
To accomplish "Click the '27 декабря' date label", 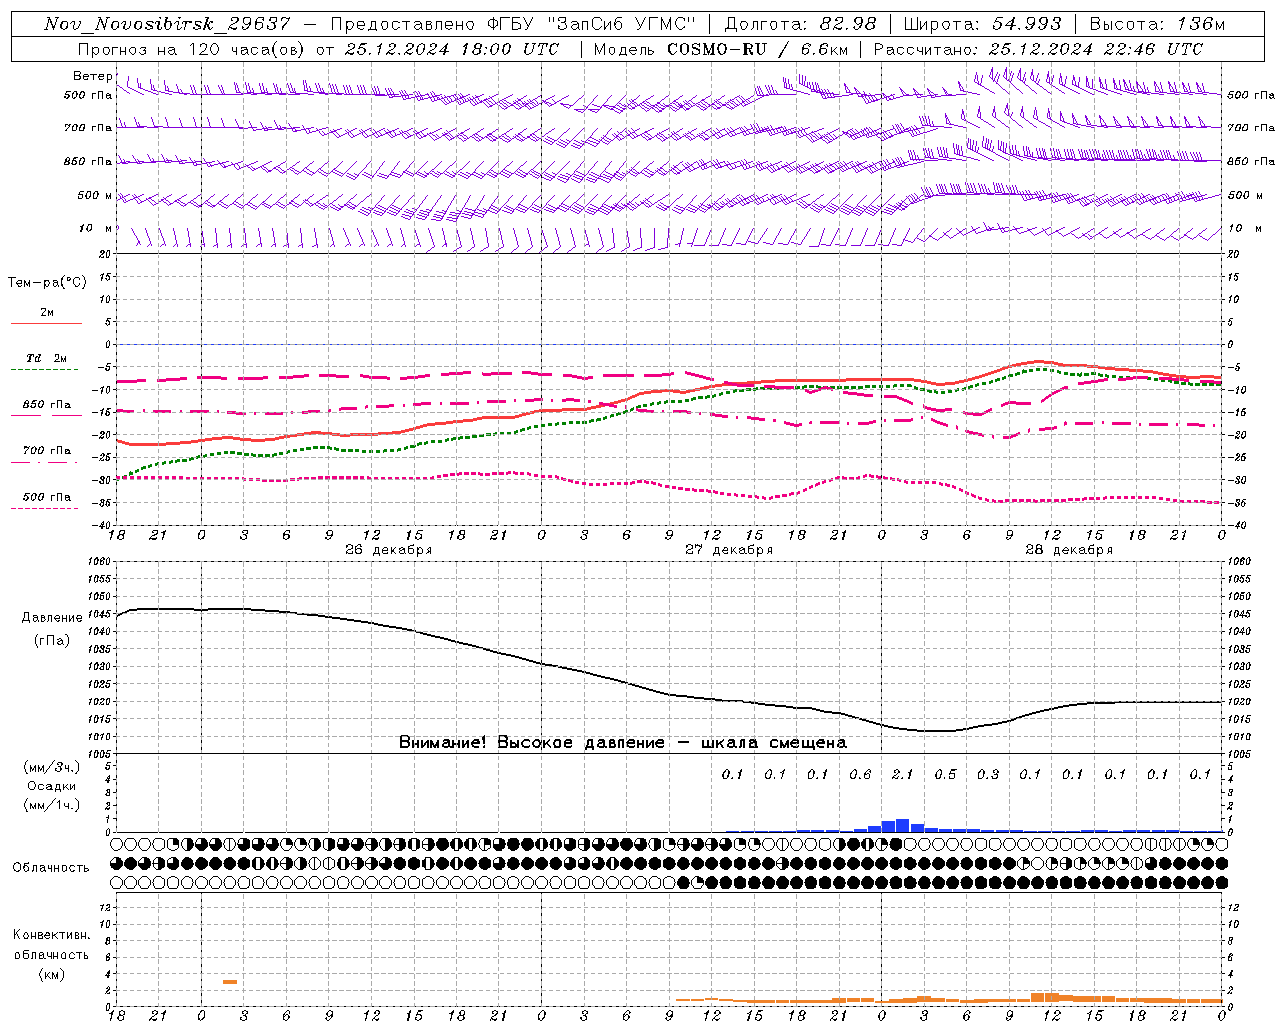I will [729, 550].
